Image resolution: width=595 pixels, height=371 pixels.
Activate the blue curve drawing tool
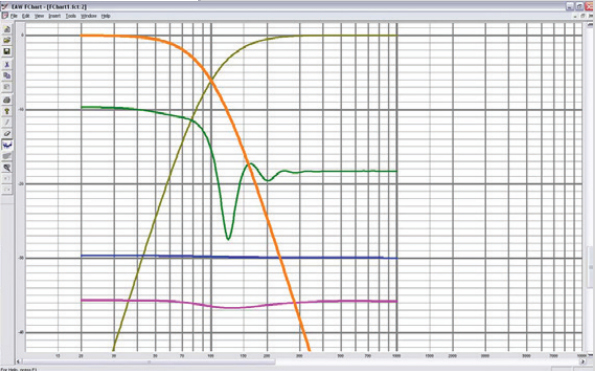tap(7, 145)
